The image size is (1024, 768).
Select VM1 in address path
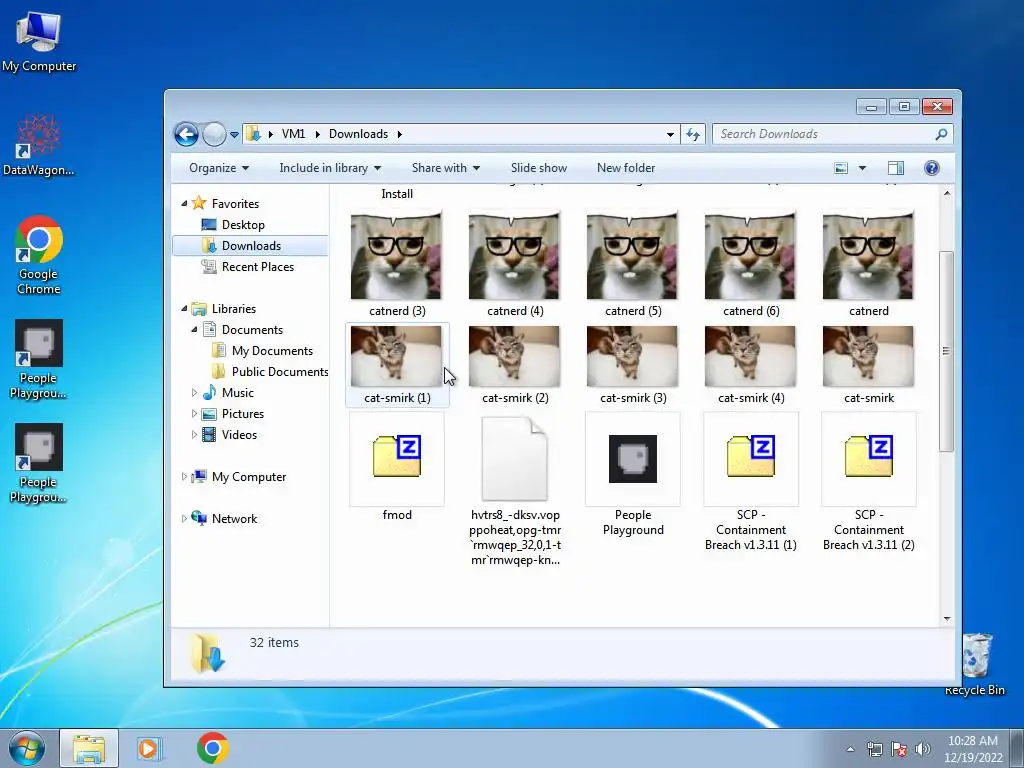coord(293,134)
